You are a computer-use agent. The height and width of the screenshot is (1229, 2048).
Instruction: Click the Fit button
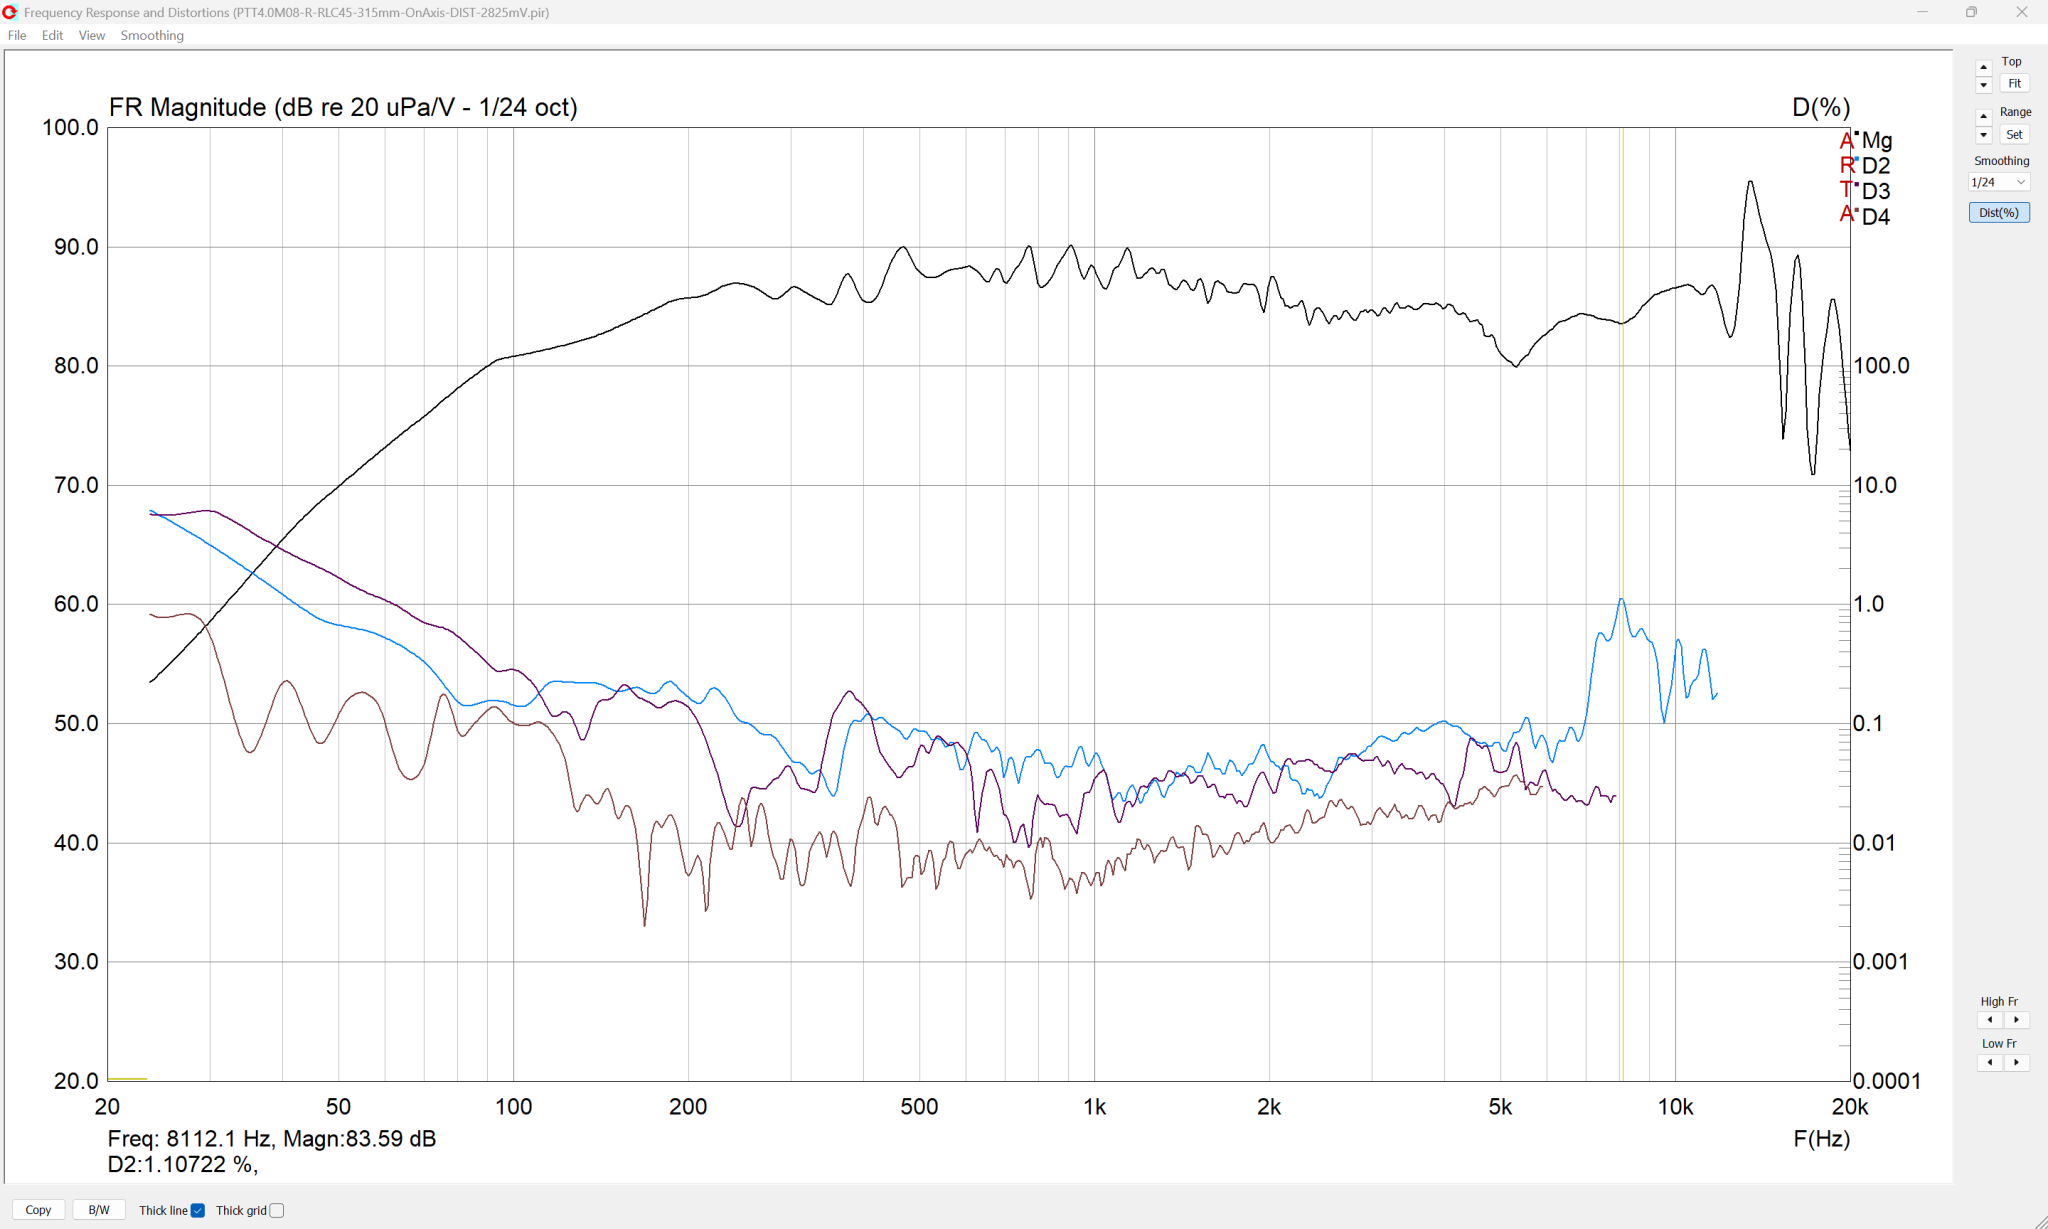(2015, 84)
